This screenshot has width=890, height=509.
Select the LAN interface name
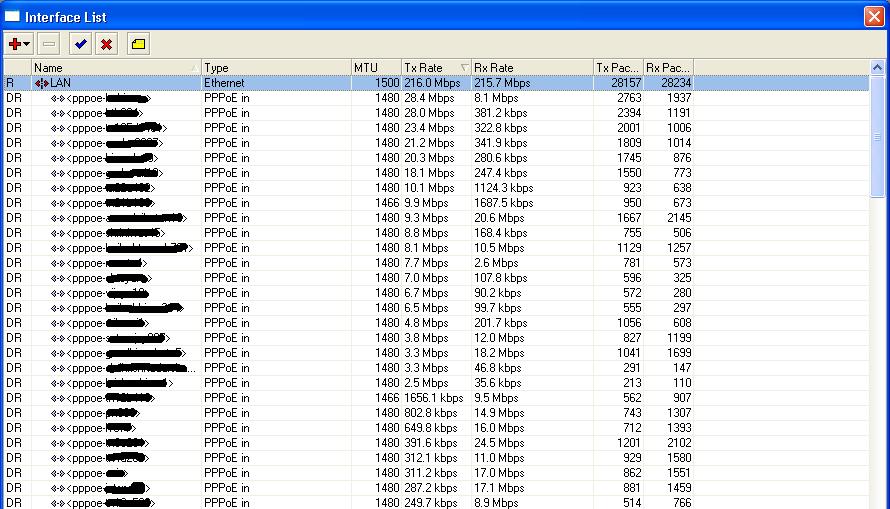coord(60,83)
